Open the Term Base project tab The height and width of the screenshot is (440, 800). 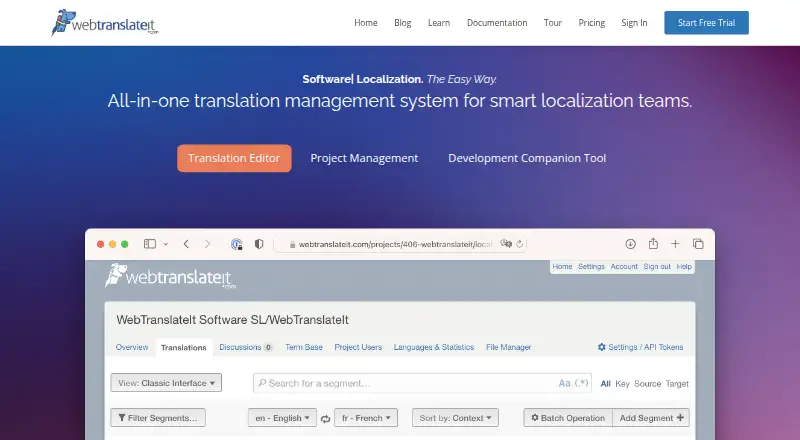[x=304, y=347]
